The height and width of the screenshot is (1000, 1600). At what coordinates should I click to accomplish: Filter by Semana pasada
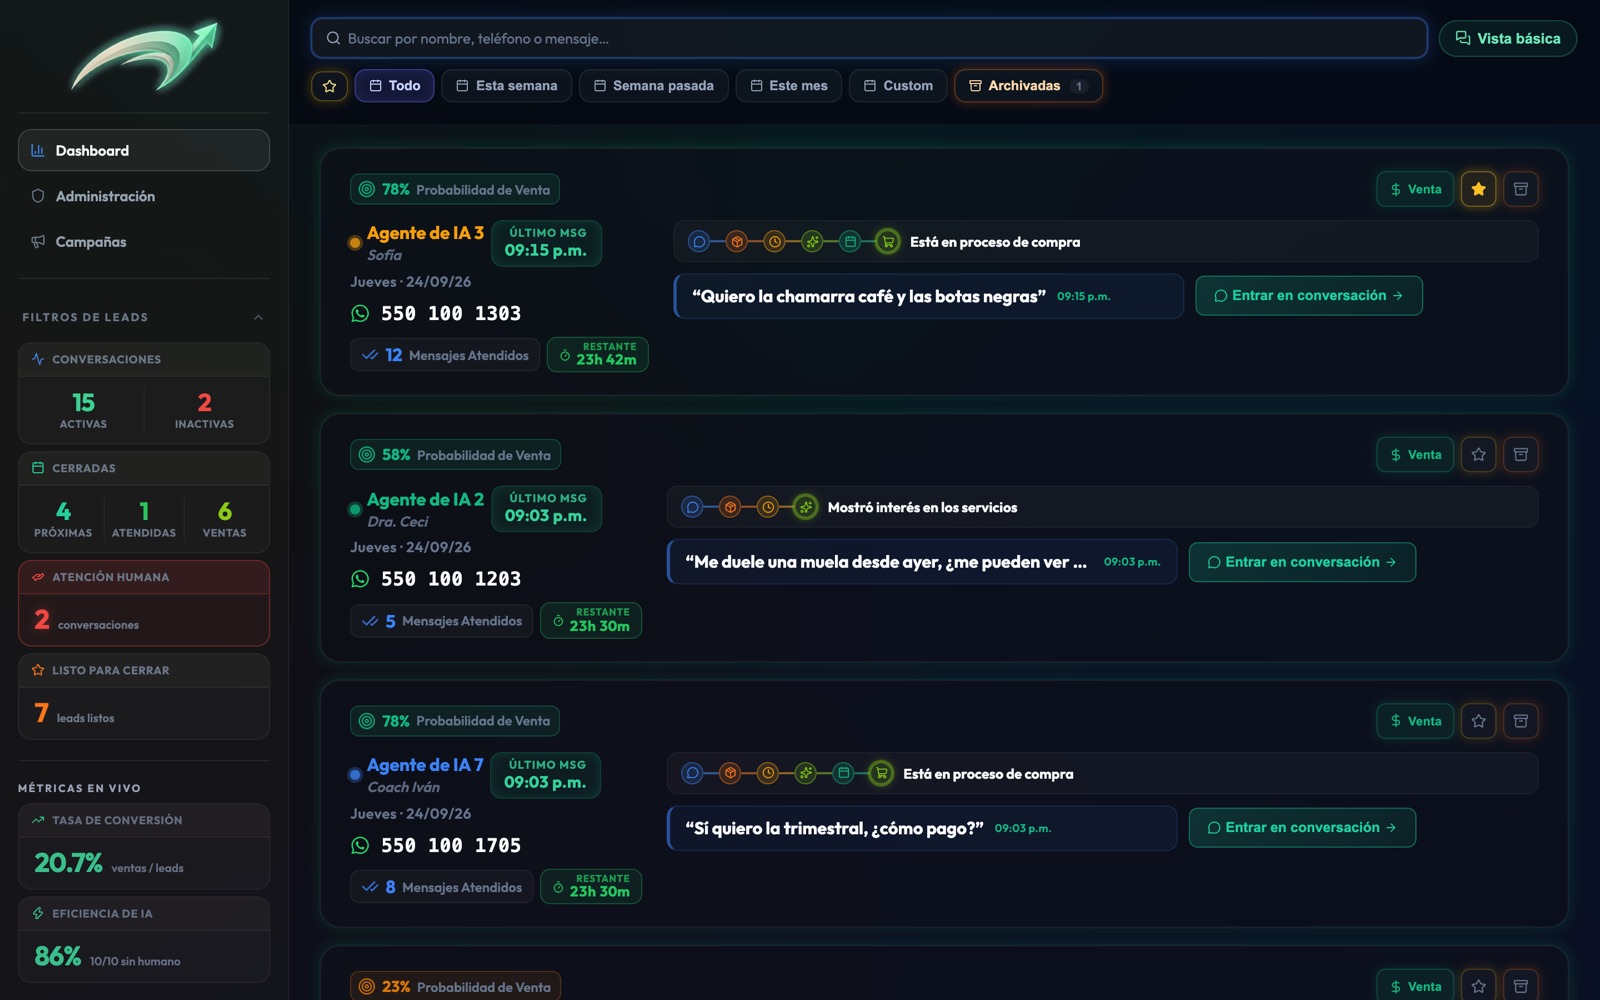(654, 86)
